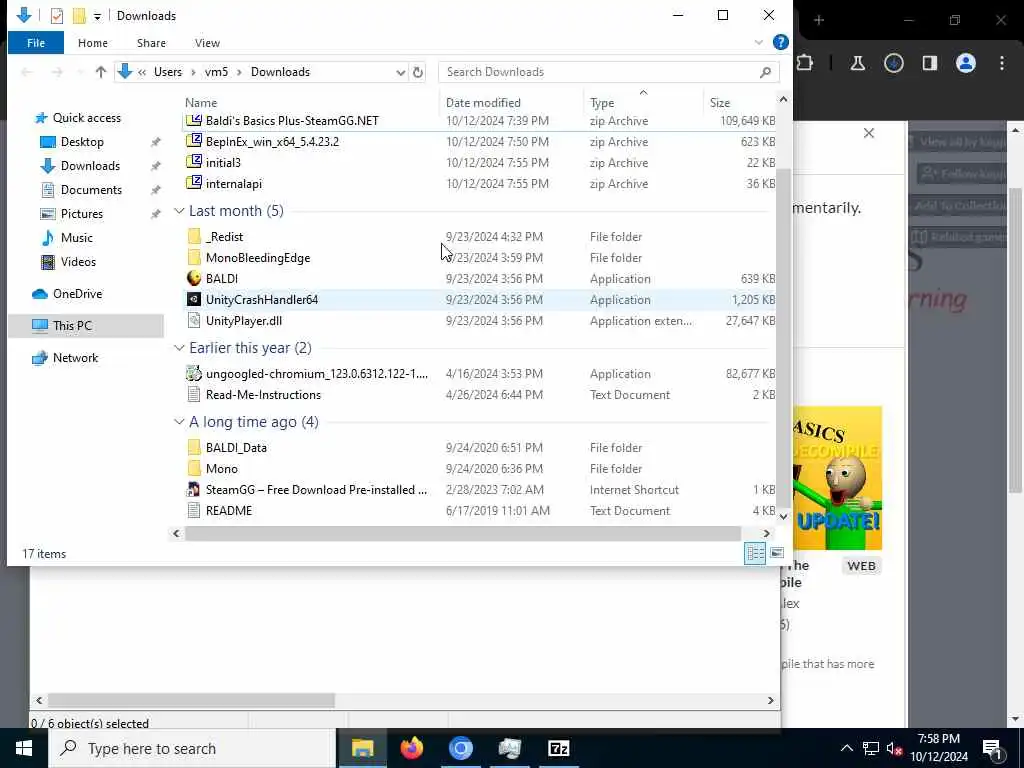Collapse the A long time ago group
The width and height of the screenshot is (1024, 768).
pos(179,422)
